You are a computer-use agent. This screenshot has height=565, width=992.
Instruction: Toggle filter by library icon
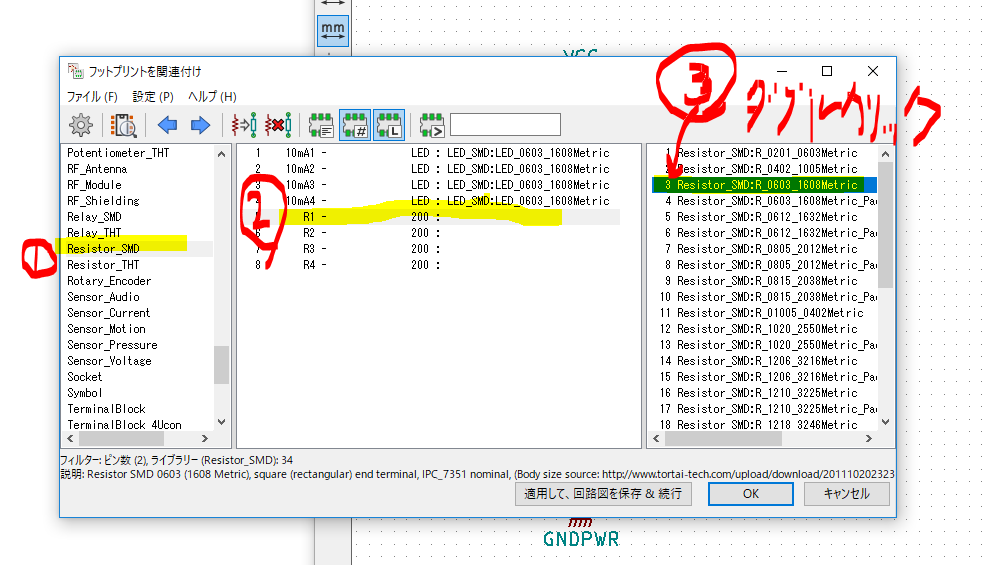(x=388, y=125)
